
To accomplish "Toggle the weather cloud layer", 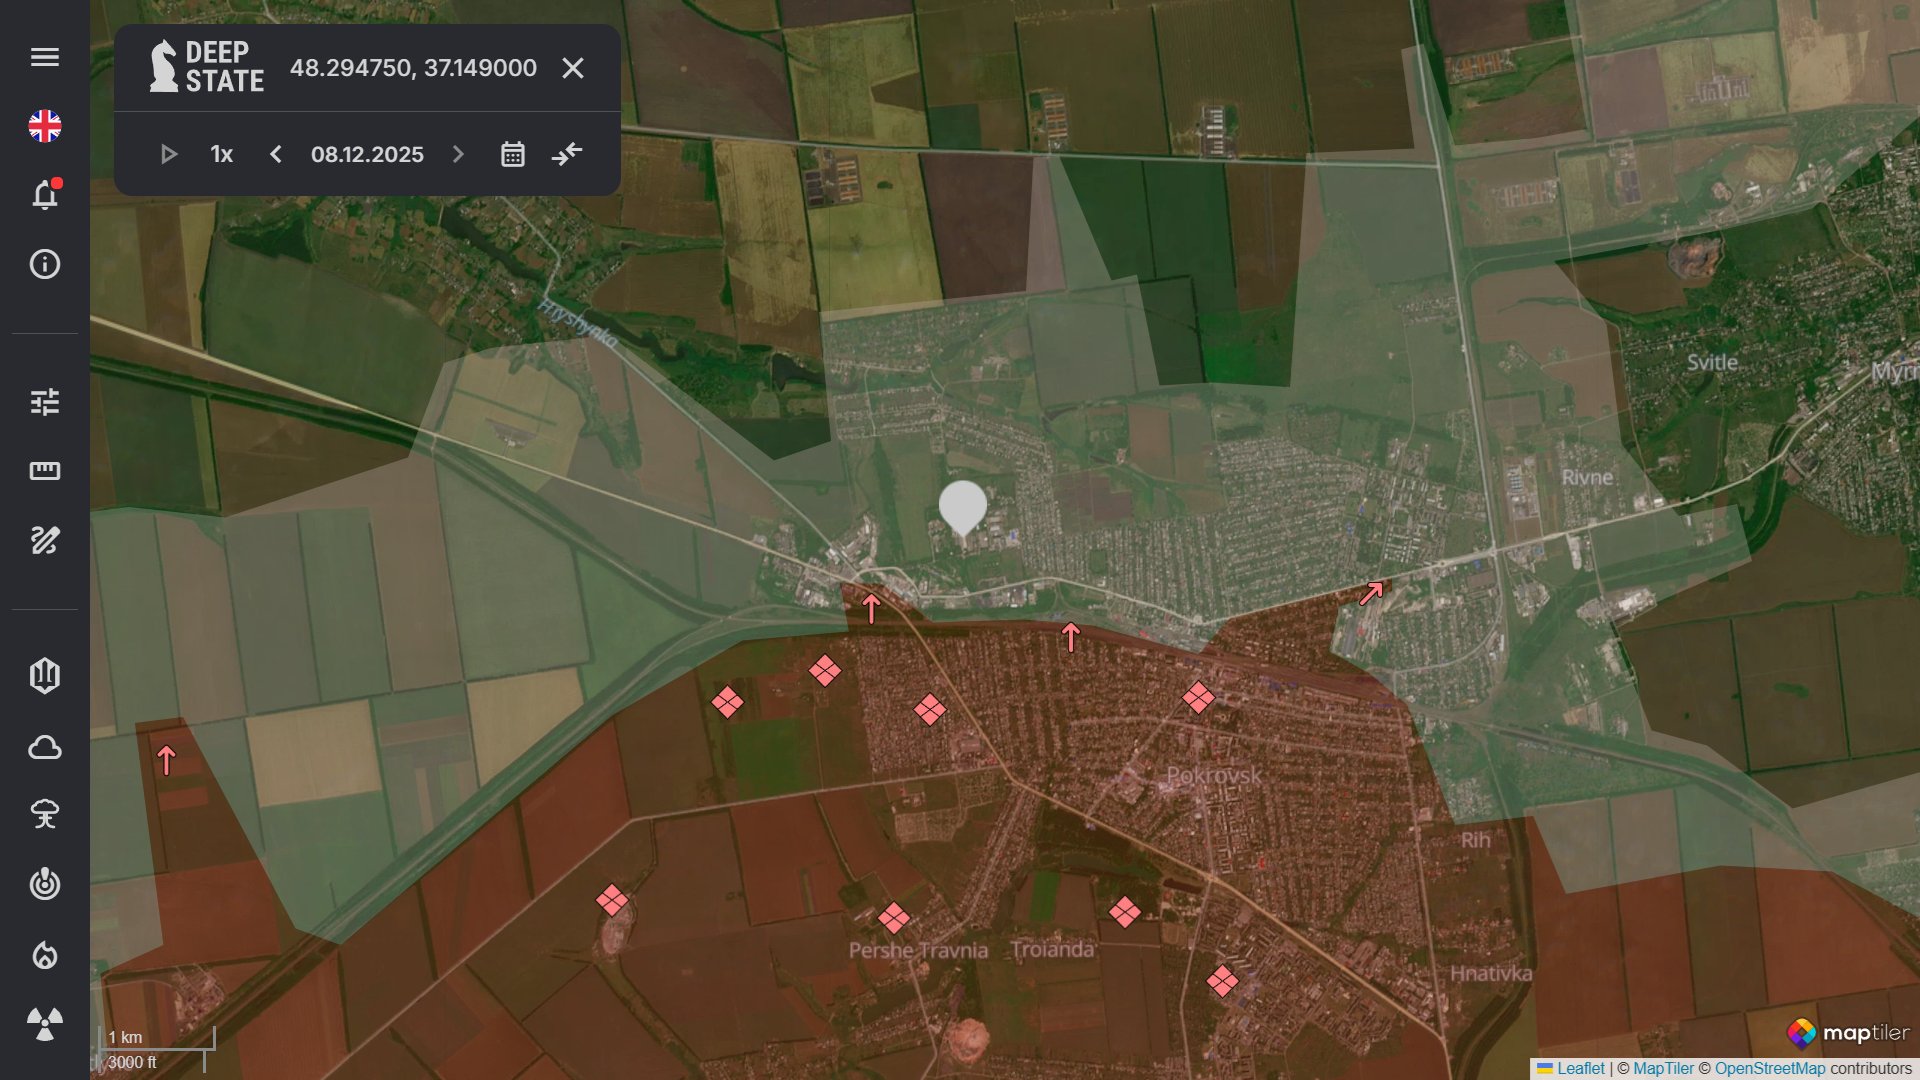I will tap(45, 747).
